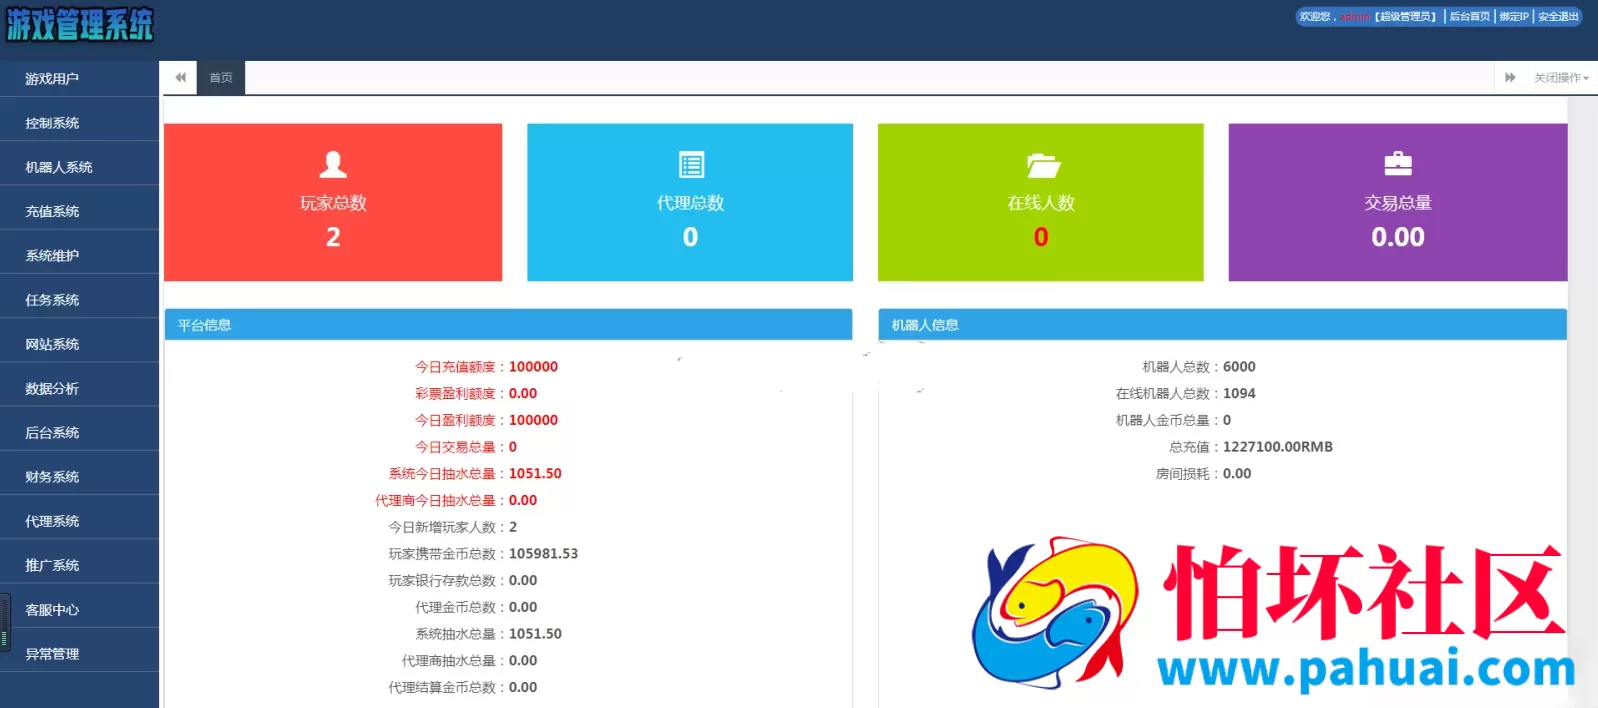Click the 平台信息 panel header
Screen dimensions: 1598x708
(508, 325)
